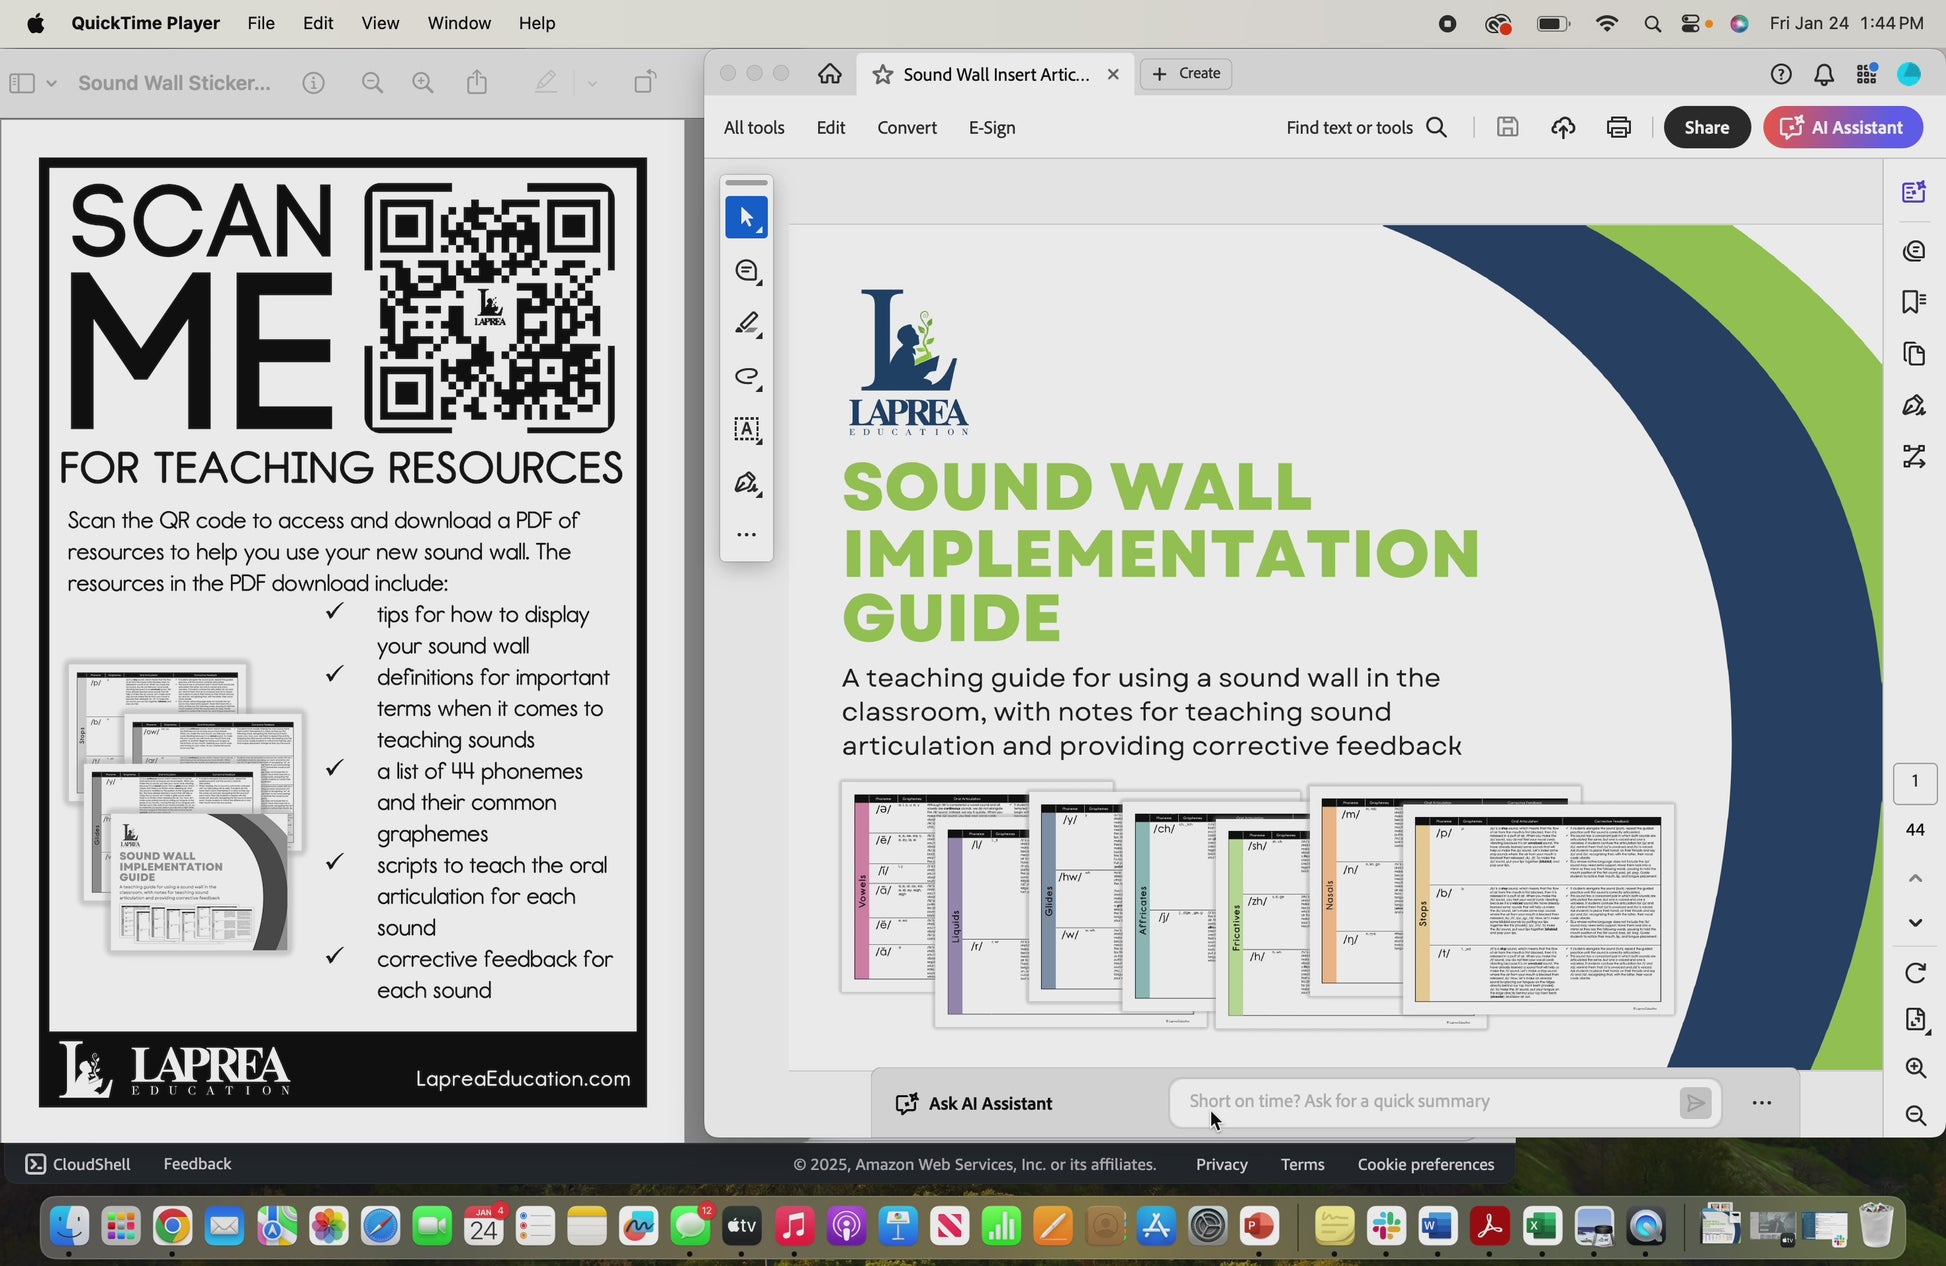Go to next page with down chevron
The image size is (1946, 1266).
pos(1915,922)
